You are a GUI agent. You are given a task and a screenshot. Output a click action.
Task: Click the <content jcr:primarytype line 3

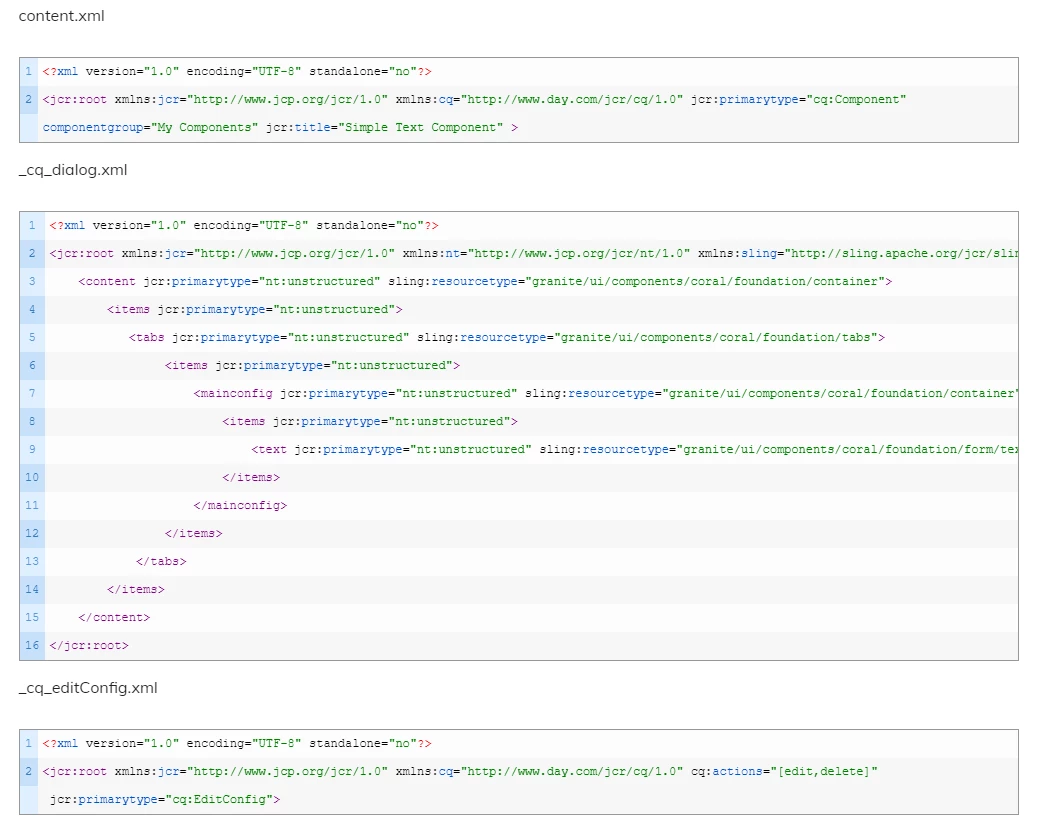pyautogui.click(x=485, y=282)
